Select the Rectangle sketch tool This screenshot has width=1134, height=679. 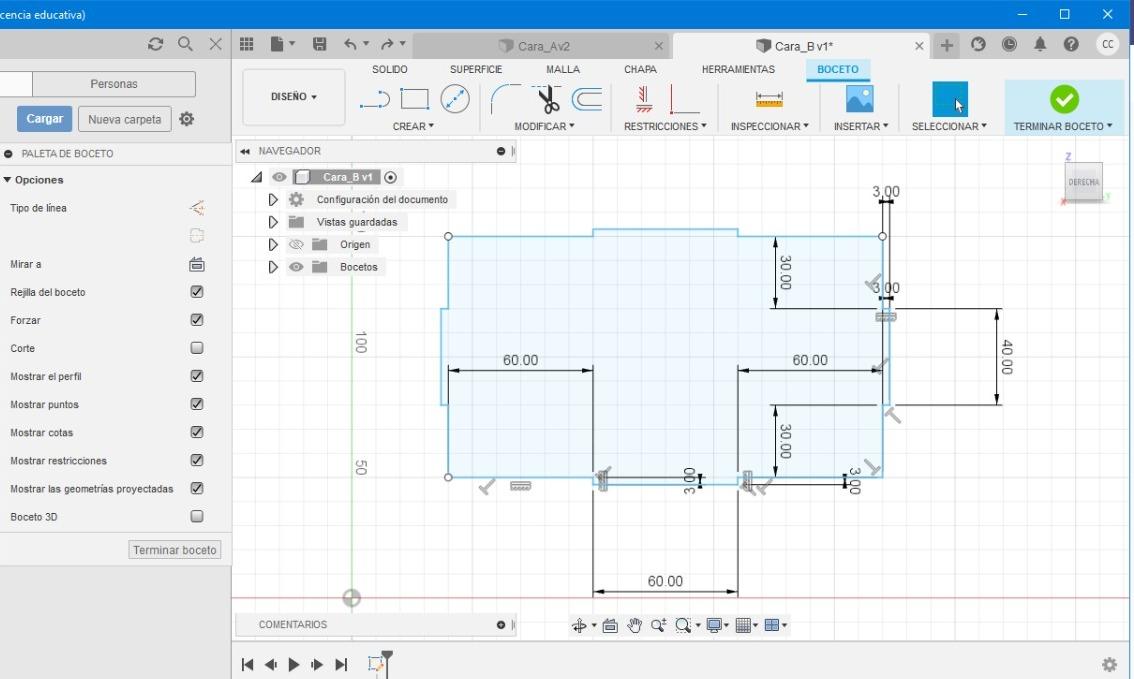coord(414,99)
